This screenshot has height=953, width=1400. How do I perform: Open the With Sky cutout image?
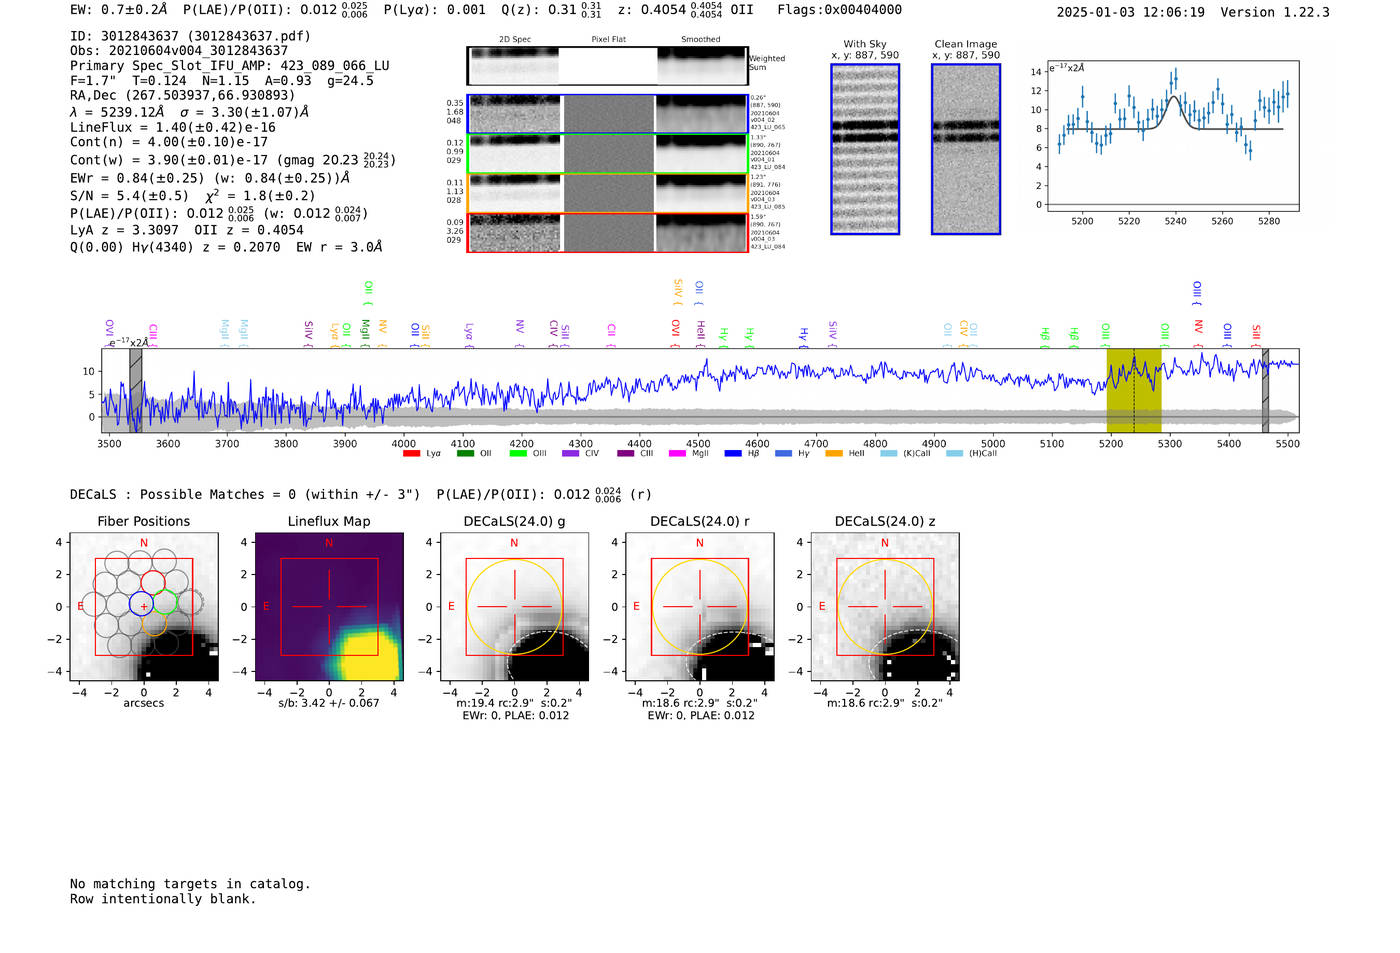[x=865, y=149]
